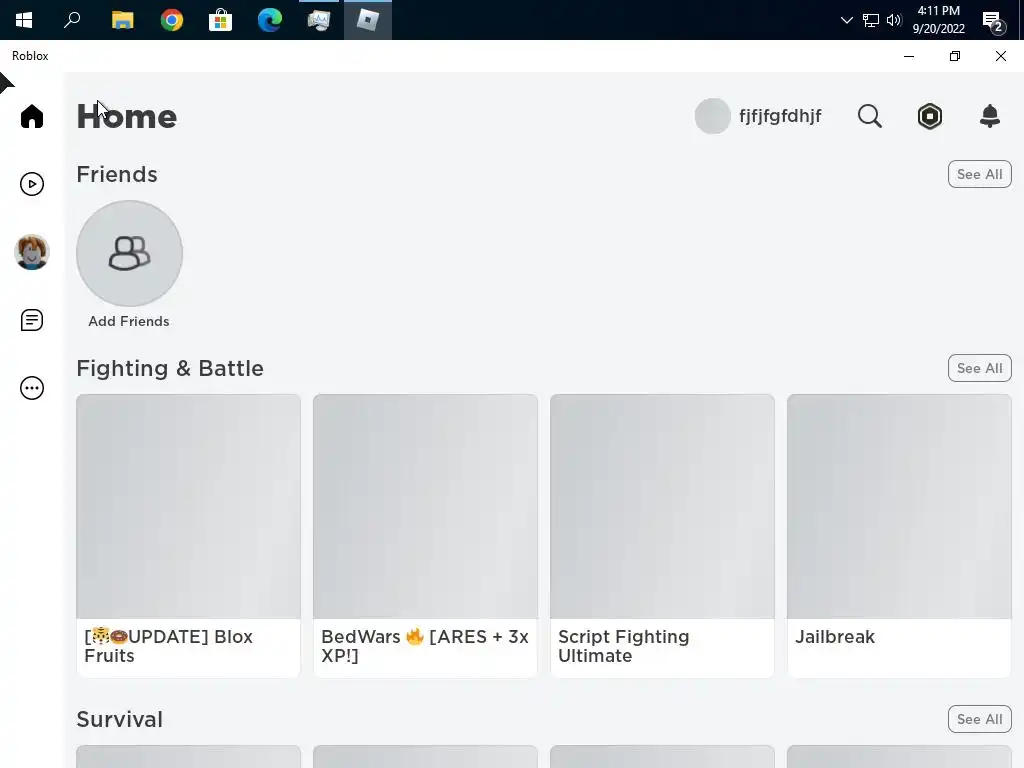Launch Google Chrome from the taskbar
Viewport: 1024px width, 768px height.
point(172,20)
